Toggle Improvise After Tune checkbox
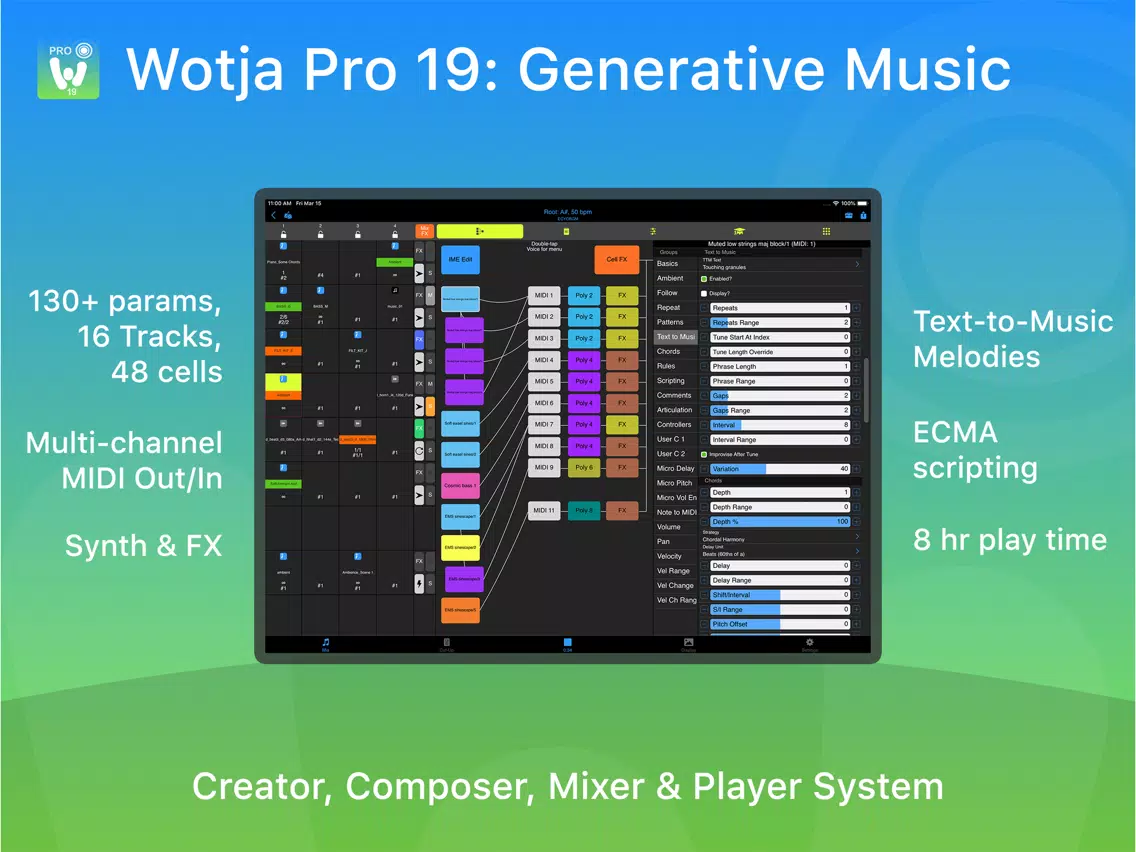Screen dimensions: 1136x852 coord(703,454)
